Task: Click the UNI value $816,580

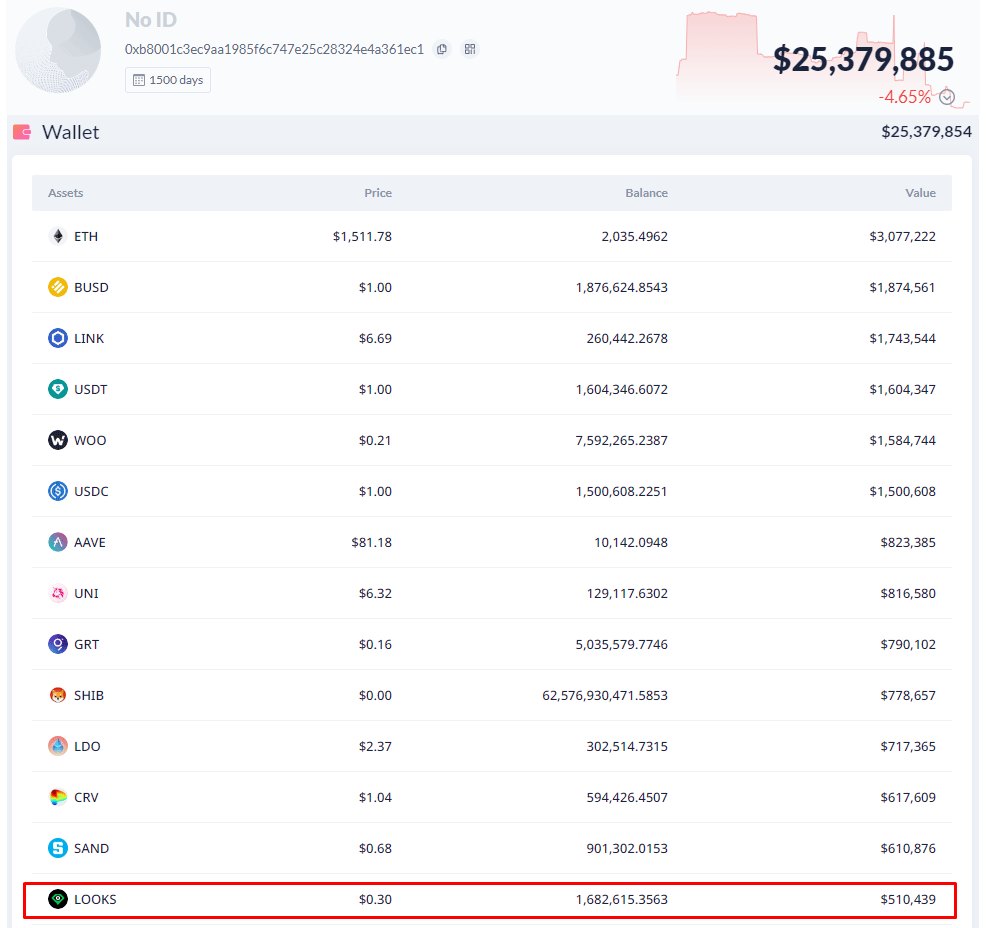Action: 908,594
